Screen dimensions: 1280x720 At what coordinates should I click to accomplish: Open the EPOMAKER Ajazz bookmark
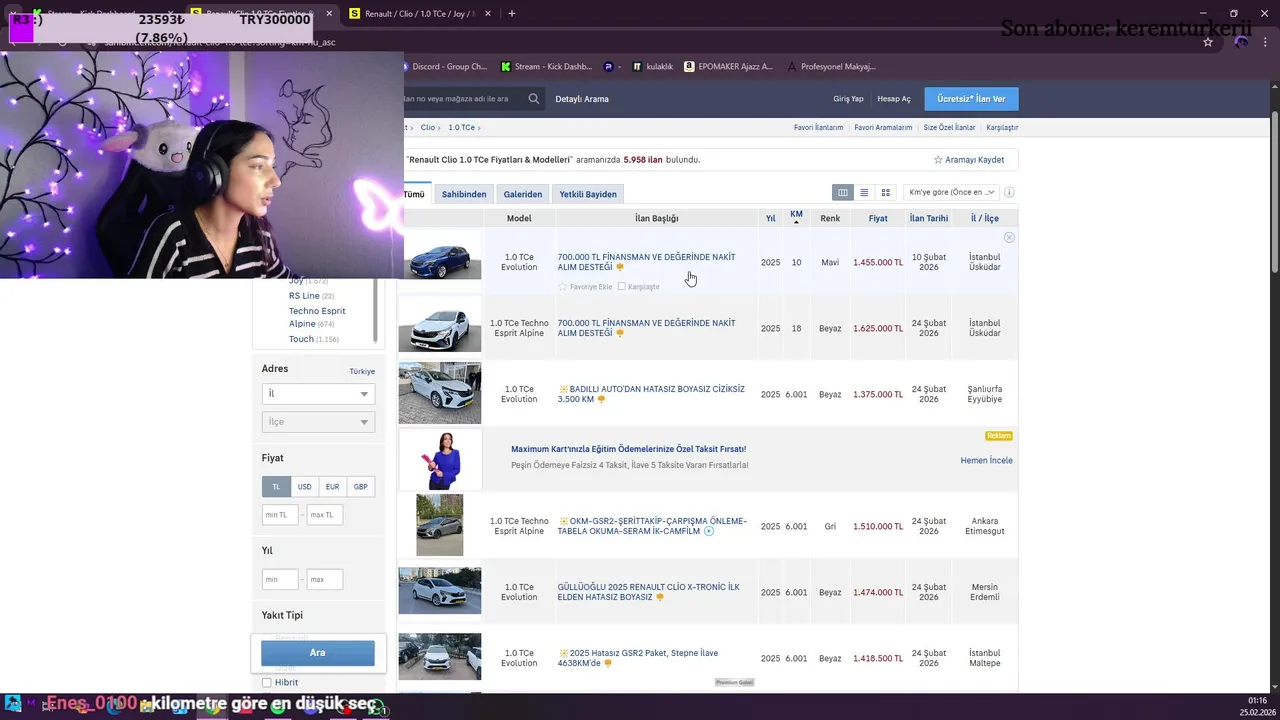pyautogui.click(x=729, y=67)
